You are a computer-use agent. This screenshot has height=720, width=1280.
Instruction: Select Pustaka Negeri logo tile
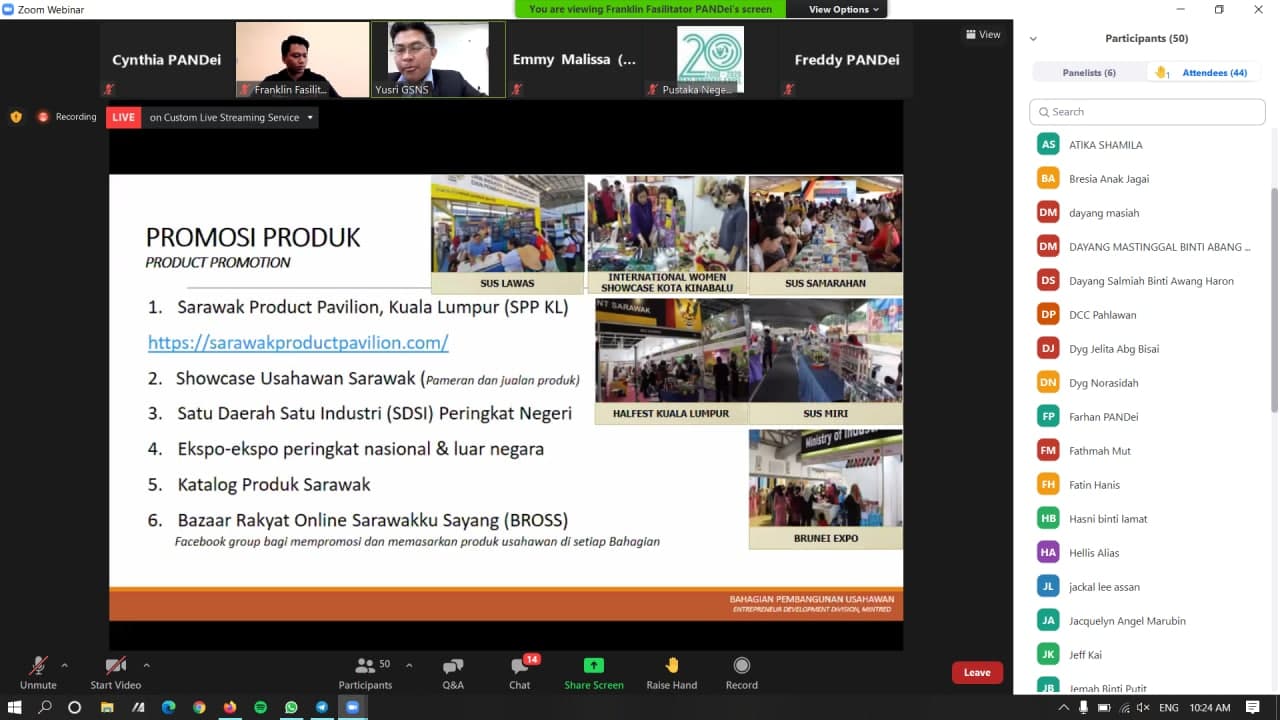(710, 60)
